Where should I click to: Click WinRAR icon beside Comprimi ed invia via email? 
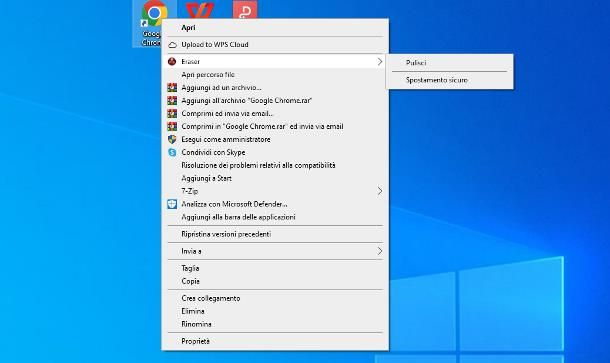172,114
